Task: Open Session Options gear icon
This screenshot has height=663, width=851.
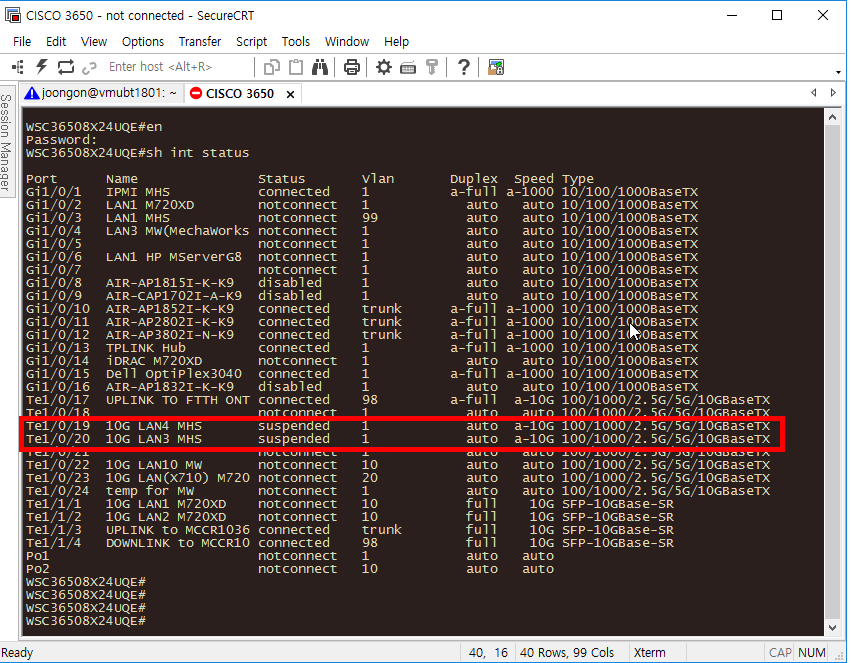Action: pos(384,67)
